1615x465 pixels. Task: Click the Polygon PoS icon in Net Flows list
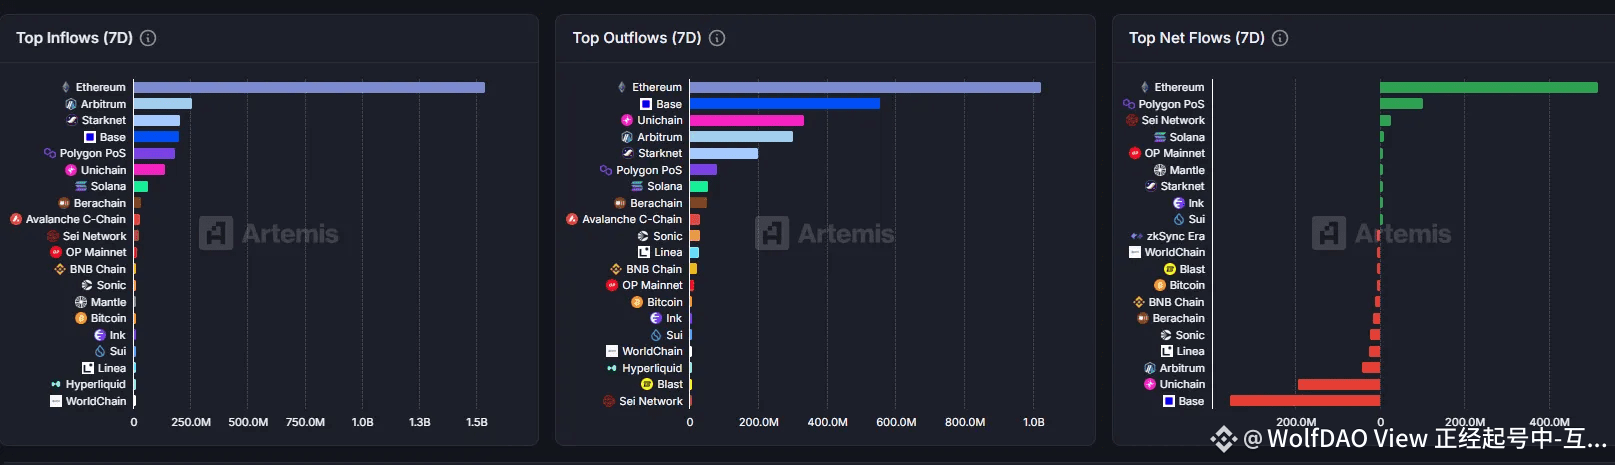[x=1129, y=104]
